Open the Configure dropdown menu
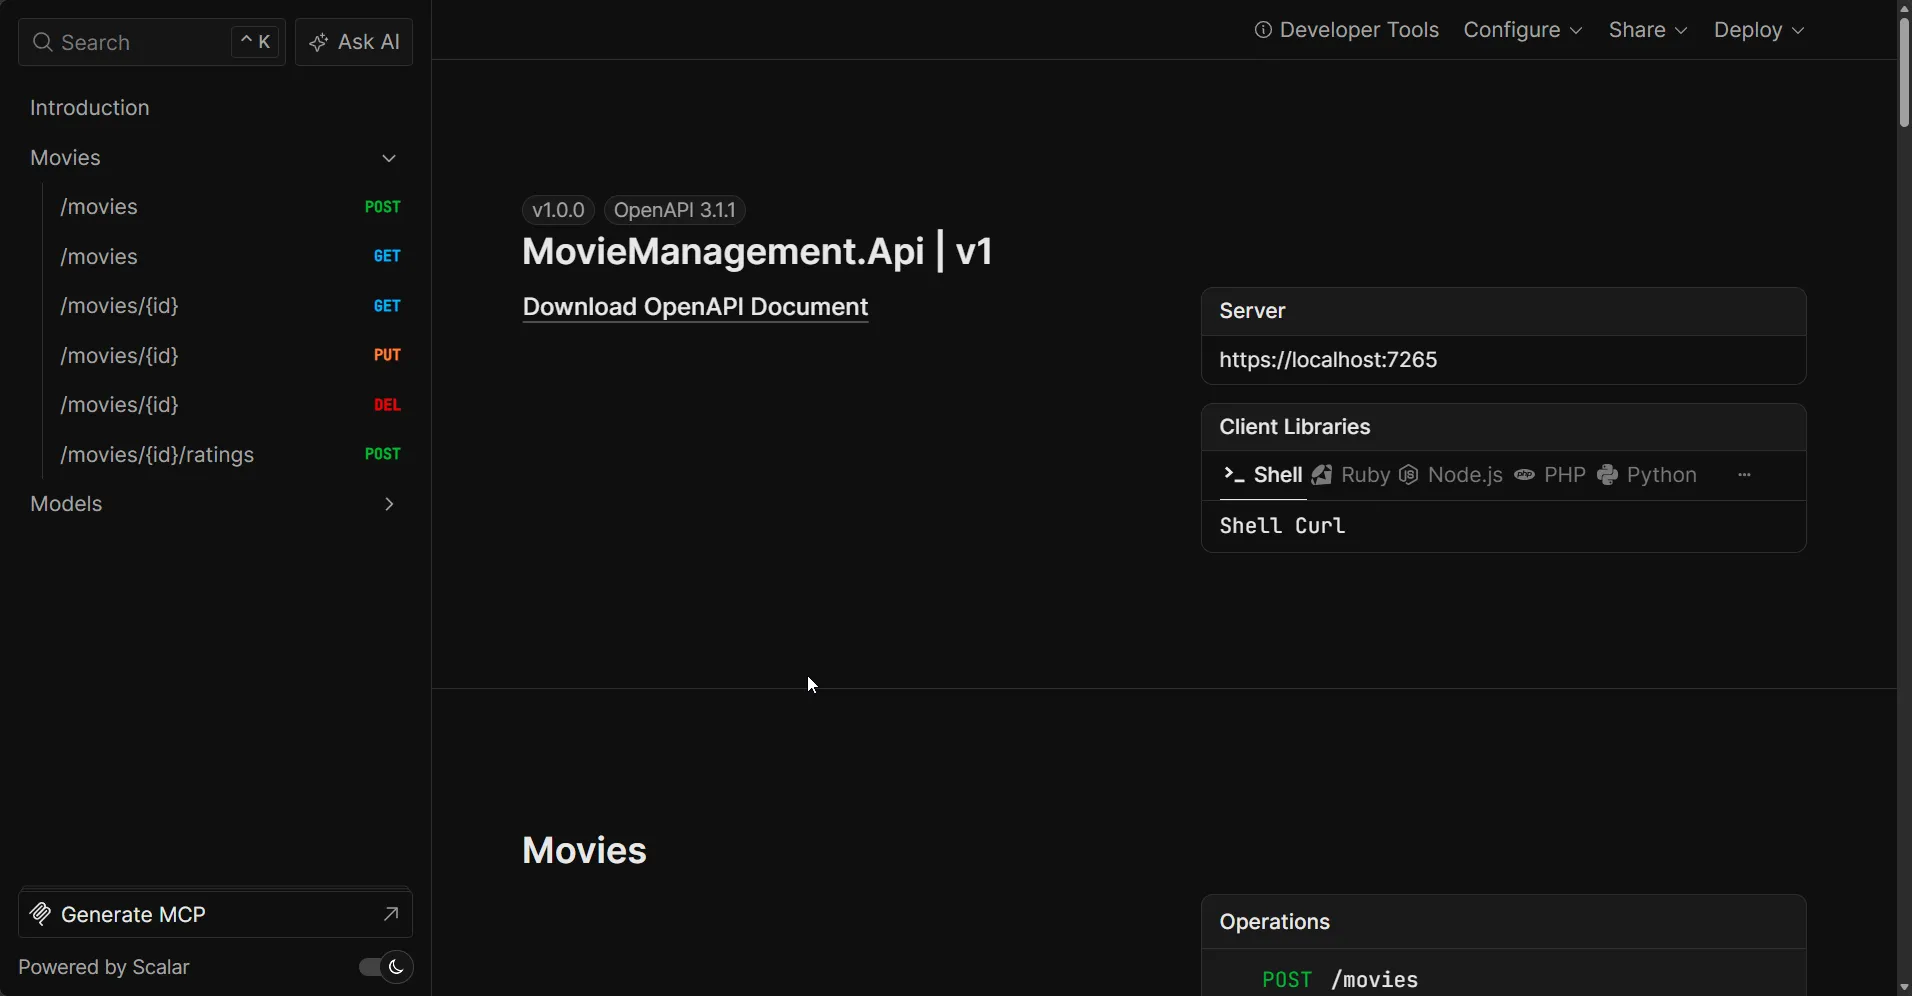Viewport: 1912px width, 996px height. [1523, 30]
